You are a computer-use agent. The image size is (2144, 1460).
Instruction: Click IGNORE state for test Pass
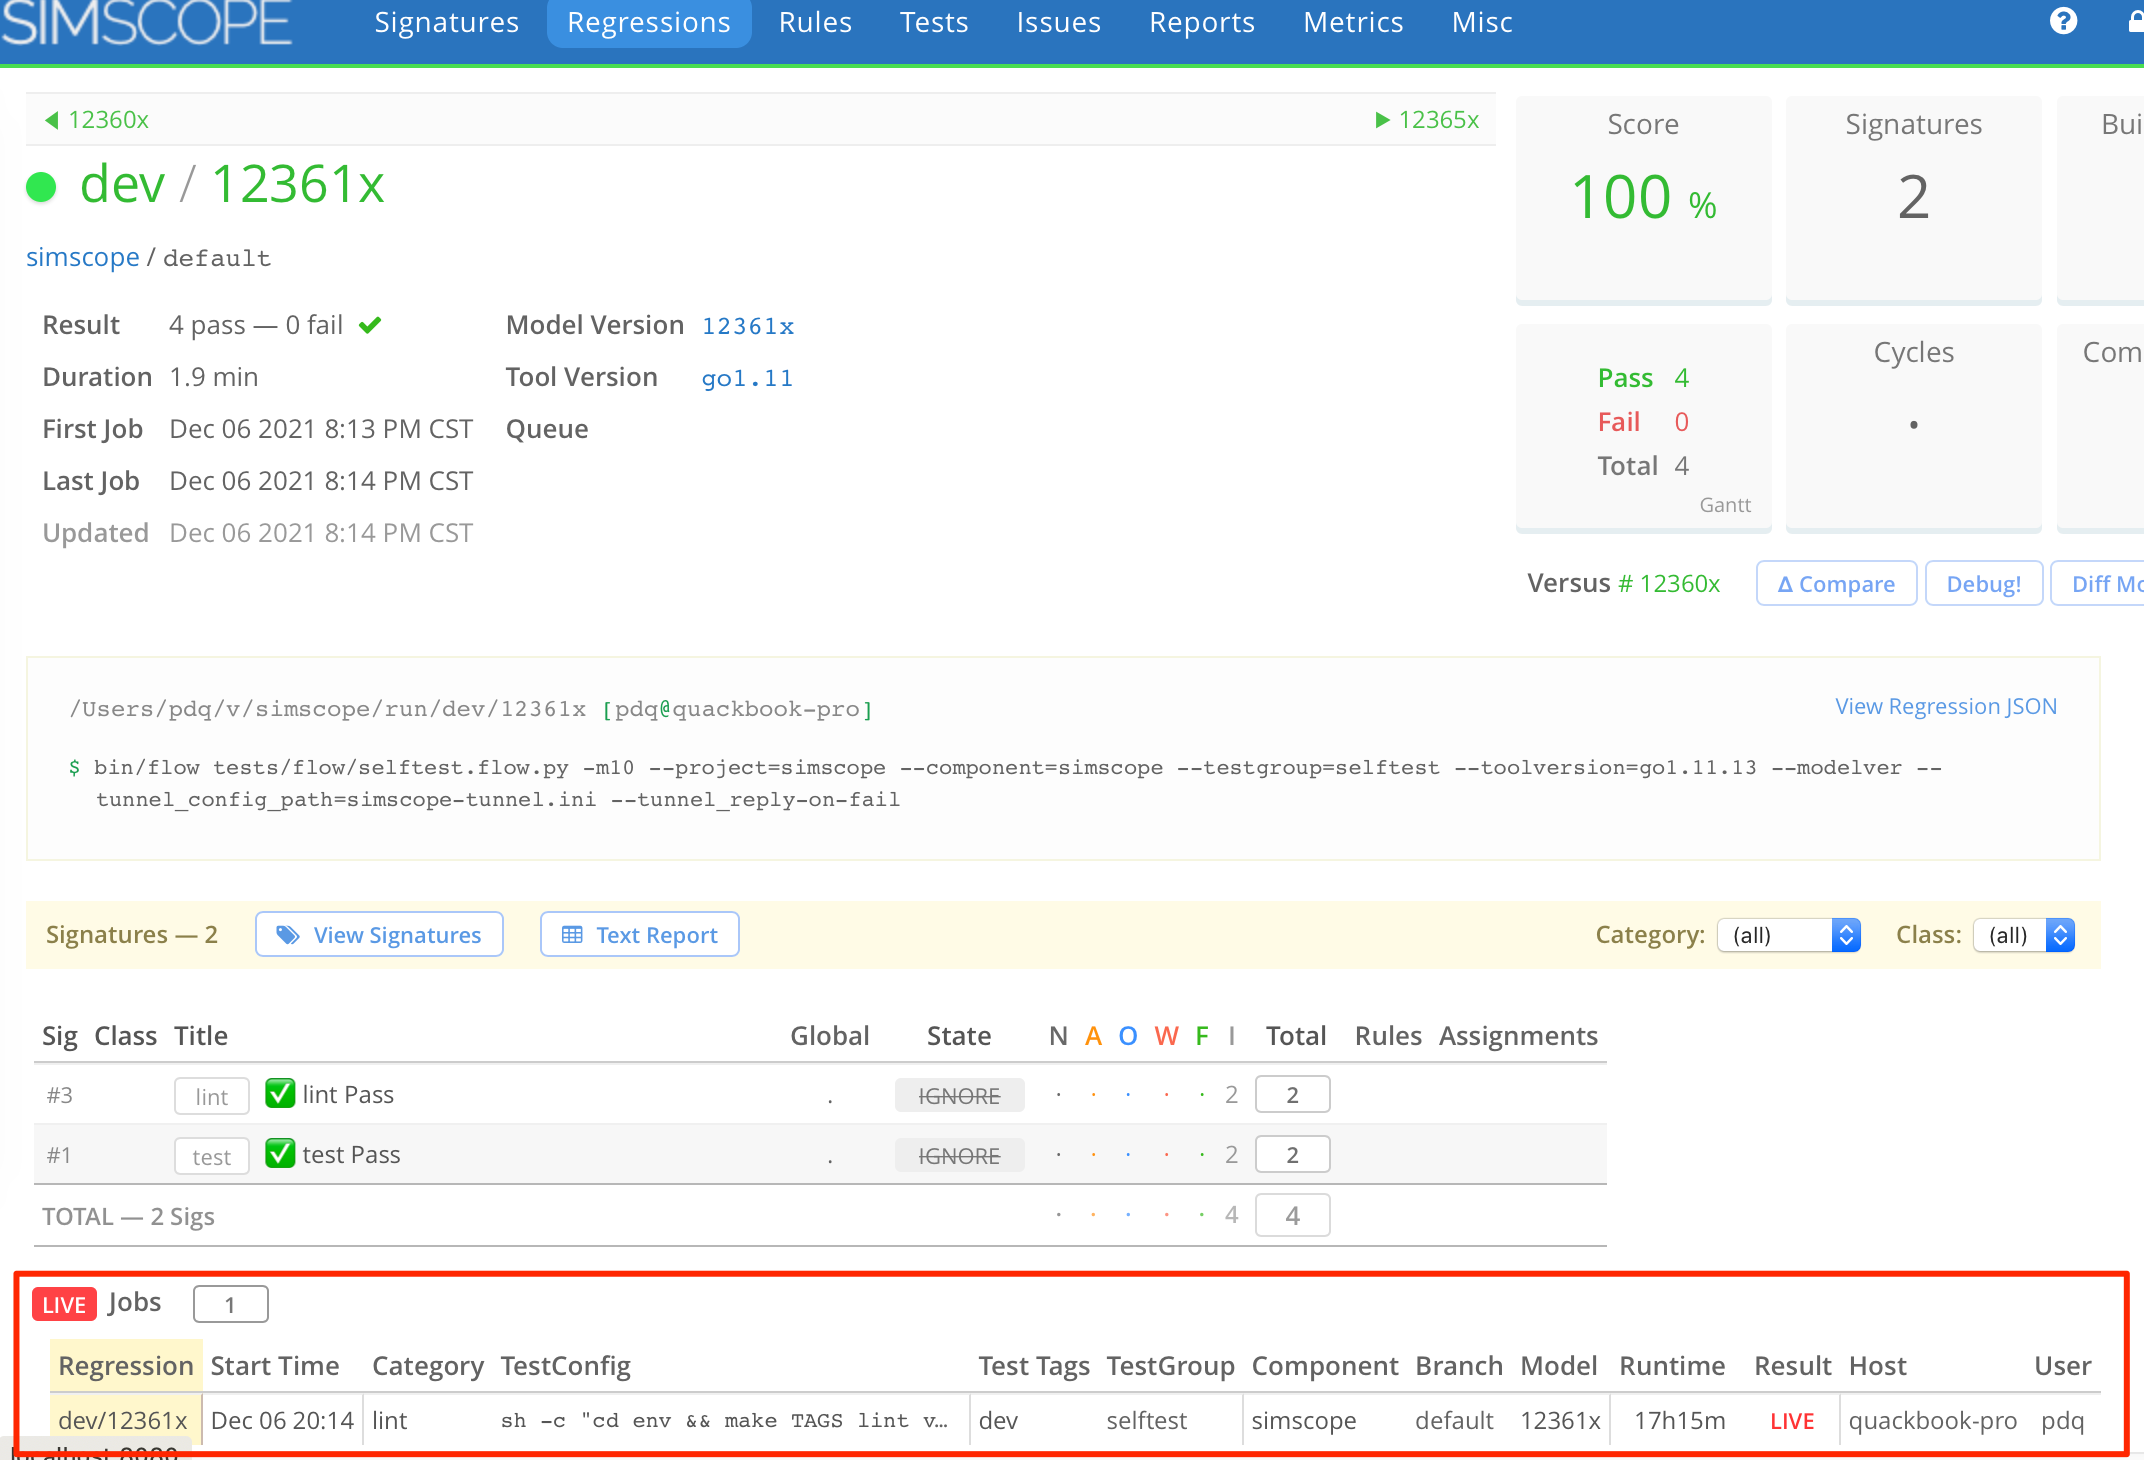(959, 1156)
